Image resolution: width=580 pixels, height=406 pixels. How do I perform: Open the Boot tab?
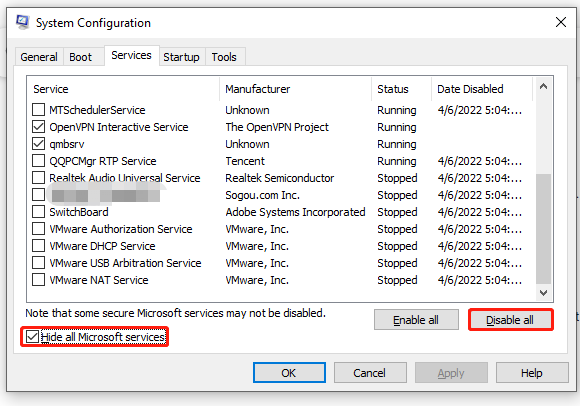[x=80, y=57]
